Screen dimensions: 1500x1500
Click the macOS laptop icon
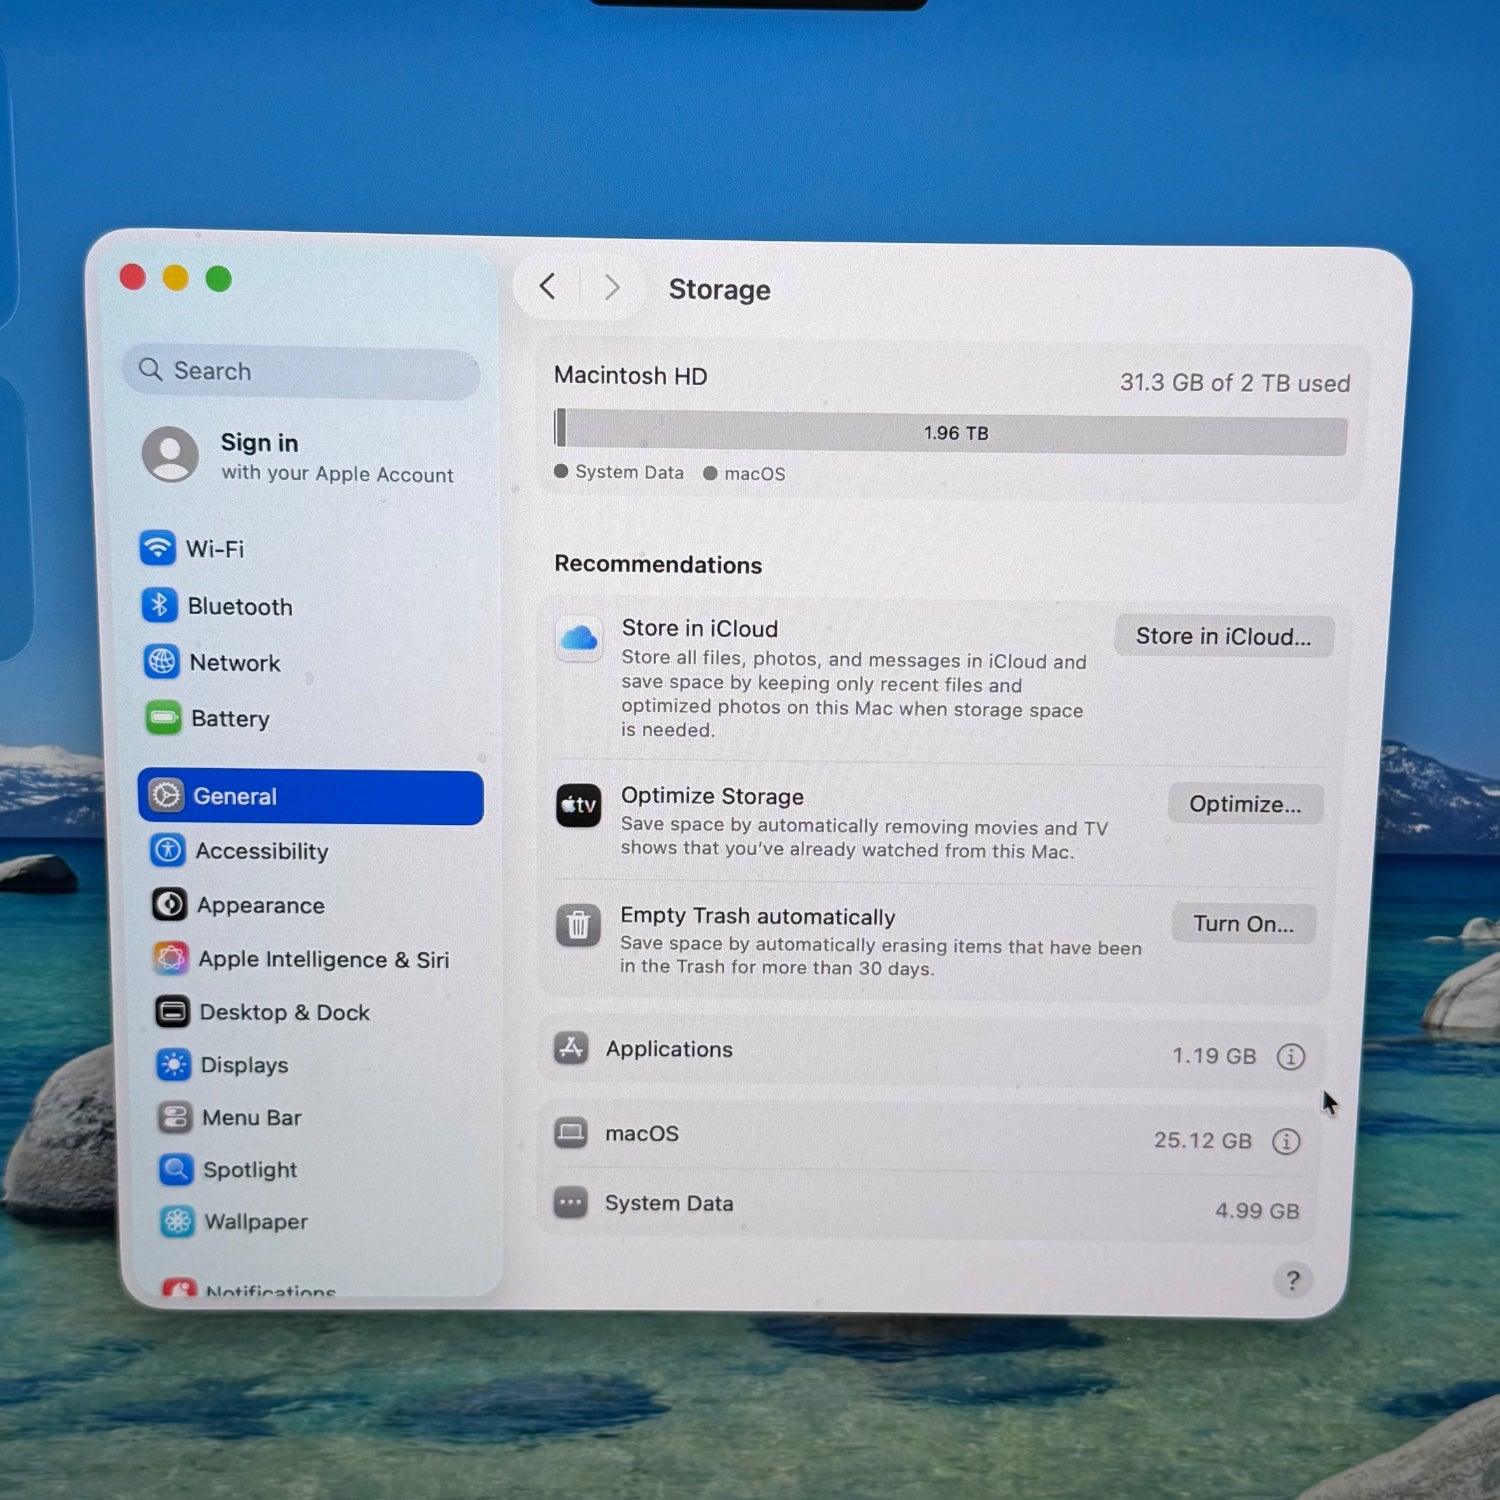(570, 1133)
